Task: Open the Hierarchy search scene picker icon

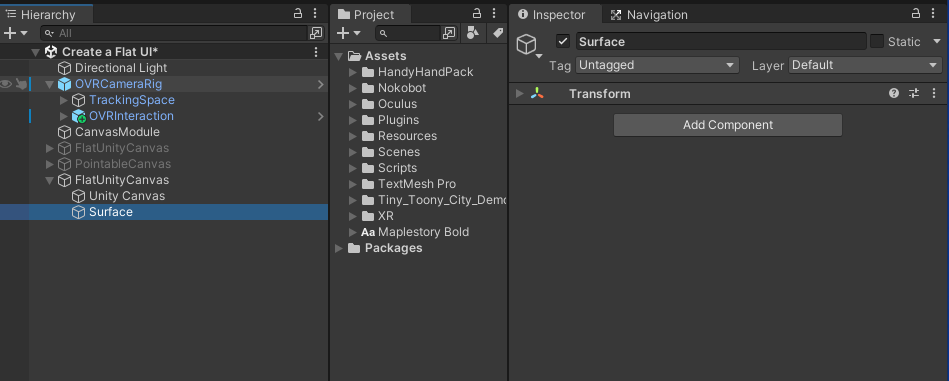Action: tap(316, 33)
